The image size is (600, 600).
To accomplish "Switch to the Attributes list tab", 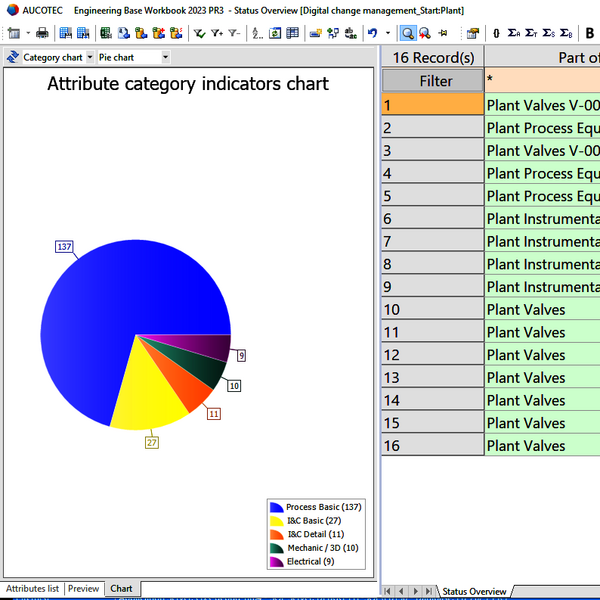I will pos(32,589).
